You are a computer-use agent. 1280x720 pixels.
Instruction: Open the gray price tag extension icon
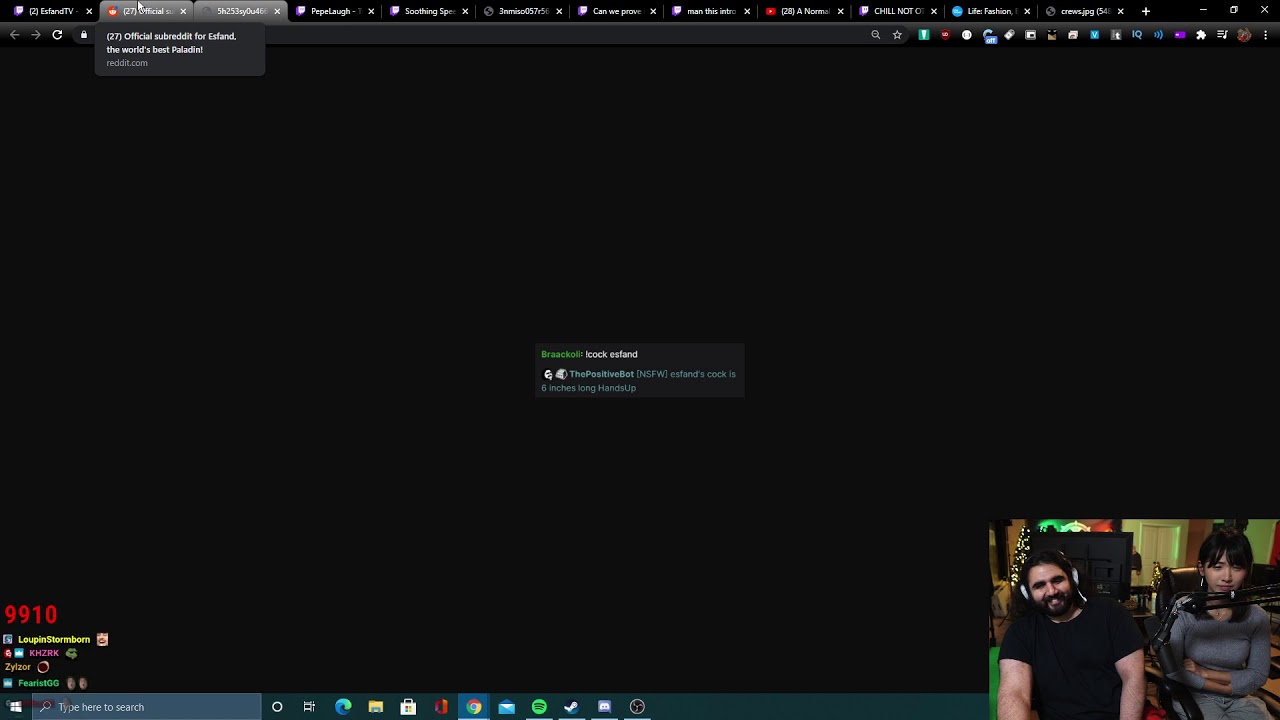[x=1009, y=35]
